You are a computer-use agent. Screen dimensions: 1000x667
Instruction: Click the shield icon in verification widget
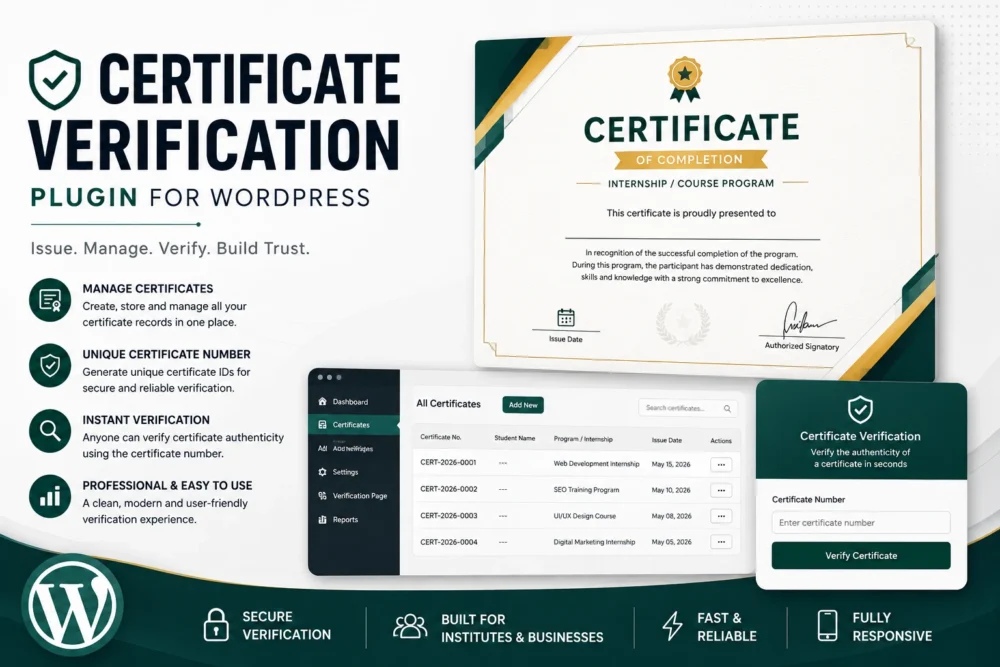point(860,409)
